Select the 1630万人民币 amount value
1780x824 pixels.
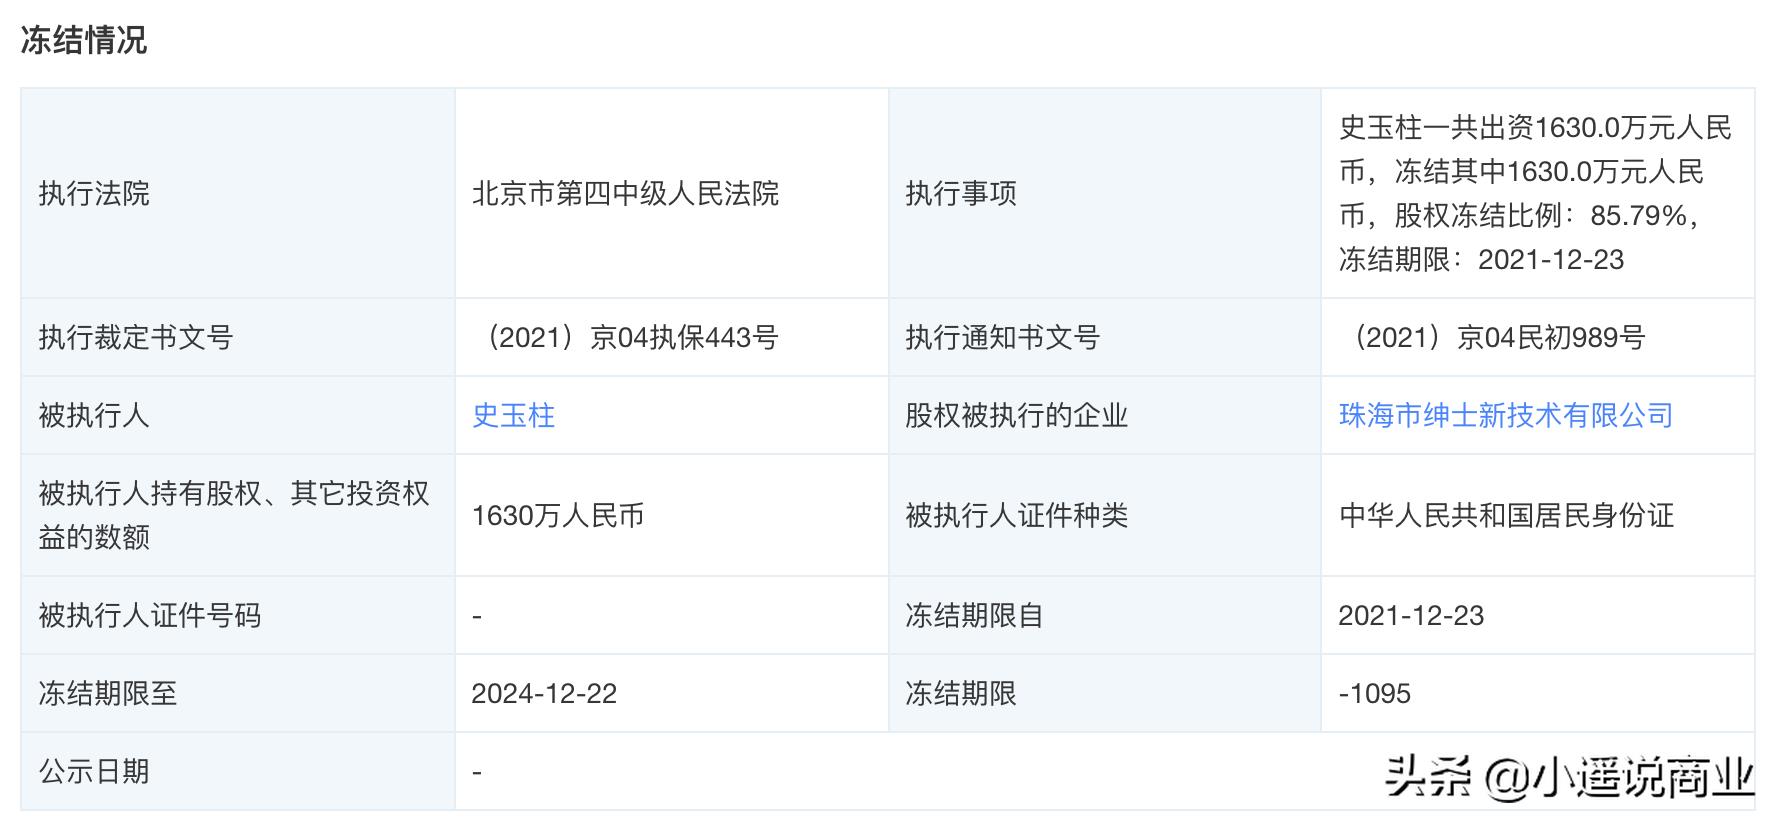click(x=557, y=515)
